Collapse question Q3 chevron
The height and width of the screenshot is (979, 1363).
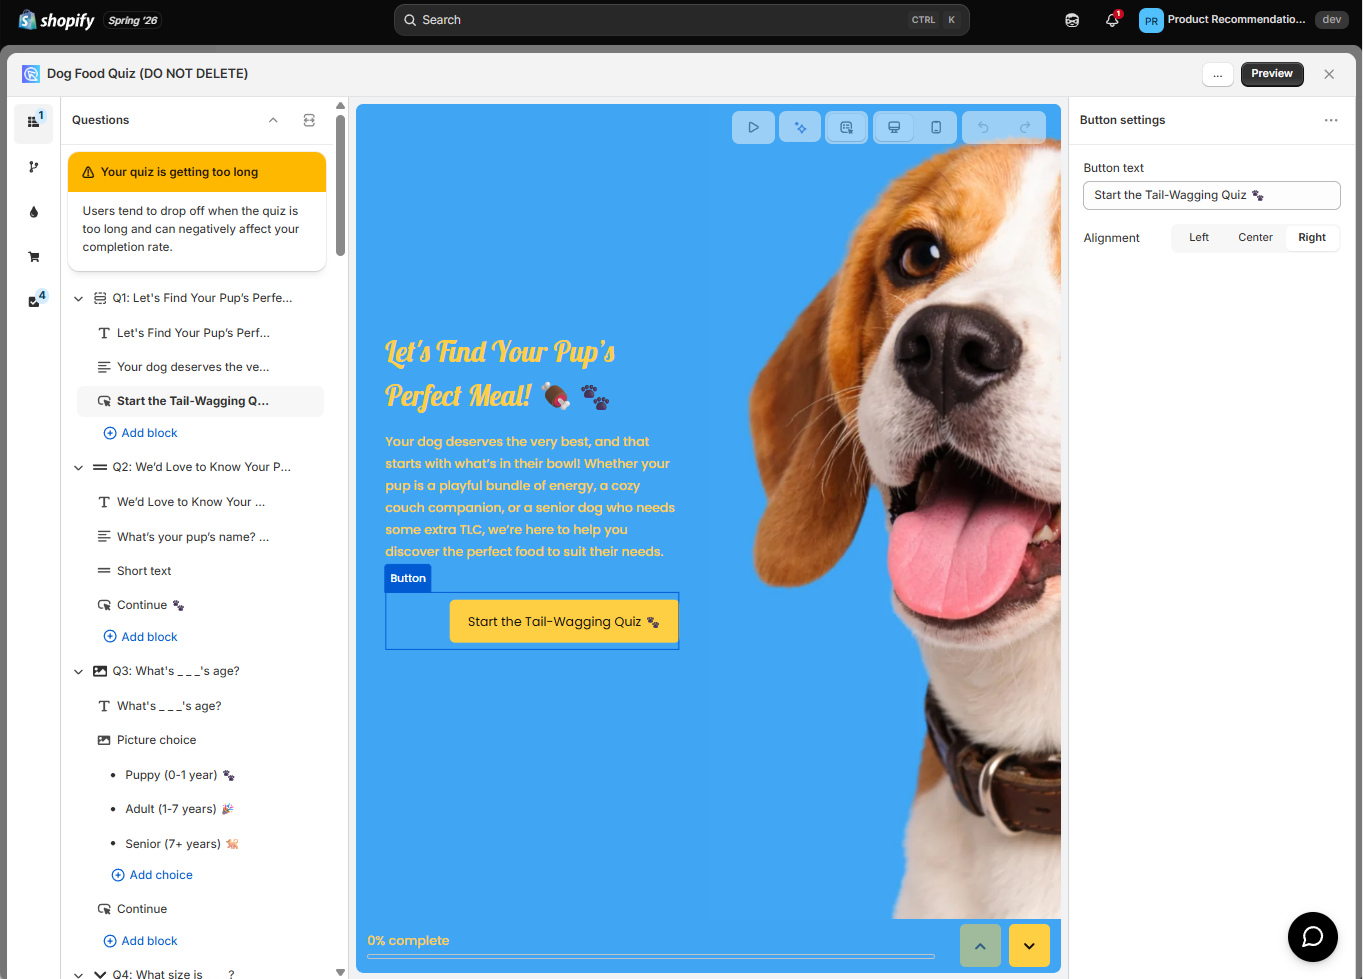point(78,672)
